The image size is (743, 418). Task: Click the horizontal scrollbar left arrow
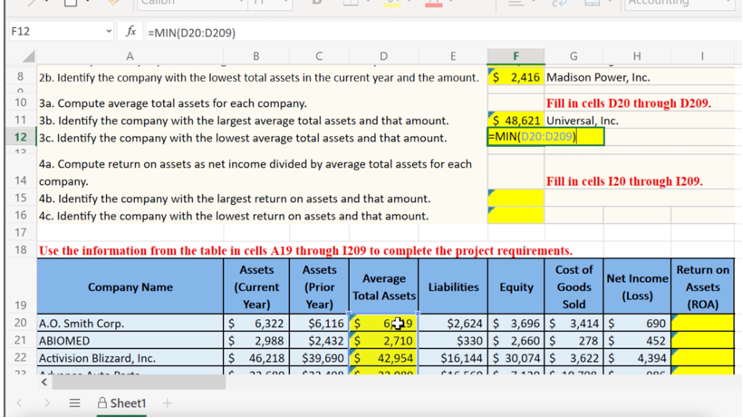pyautogui.click(x=44, y=382)
